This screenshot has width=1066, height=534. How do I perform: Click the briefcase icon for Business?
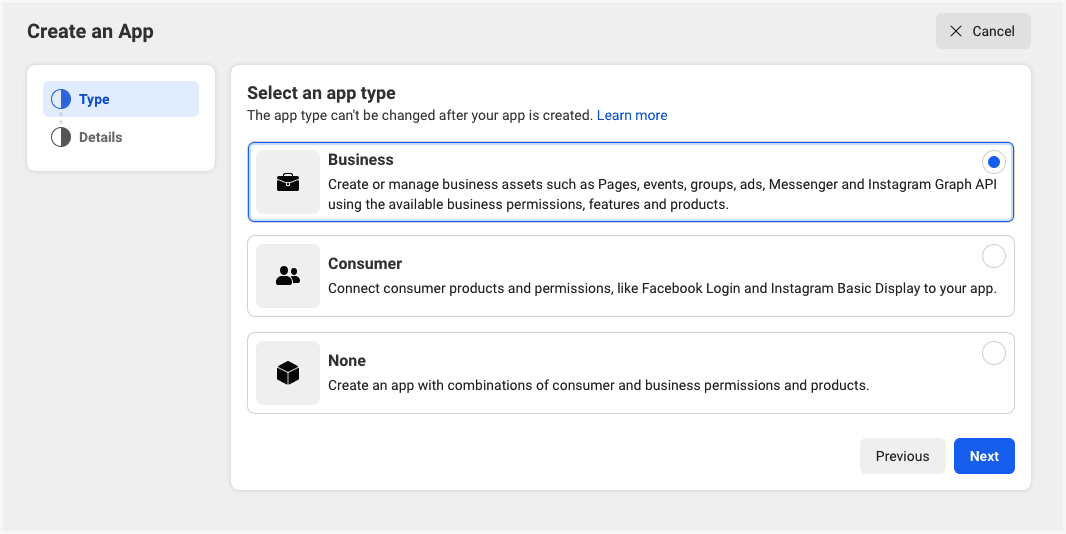click(288, 182)
